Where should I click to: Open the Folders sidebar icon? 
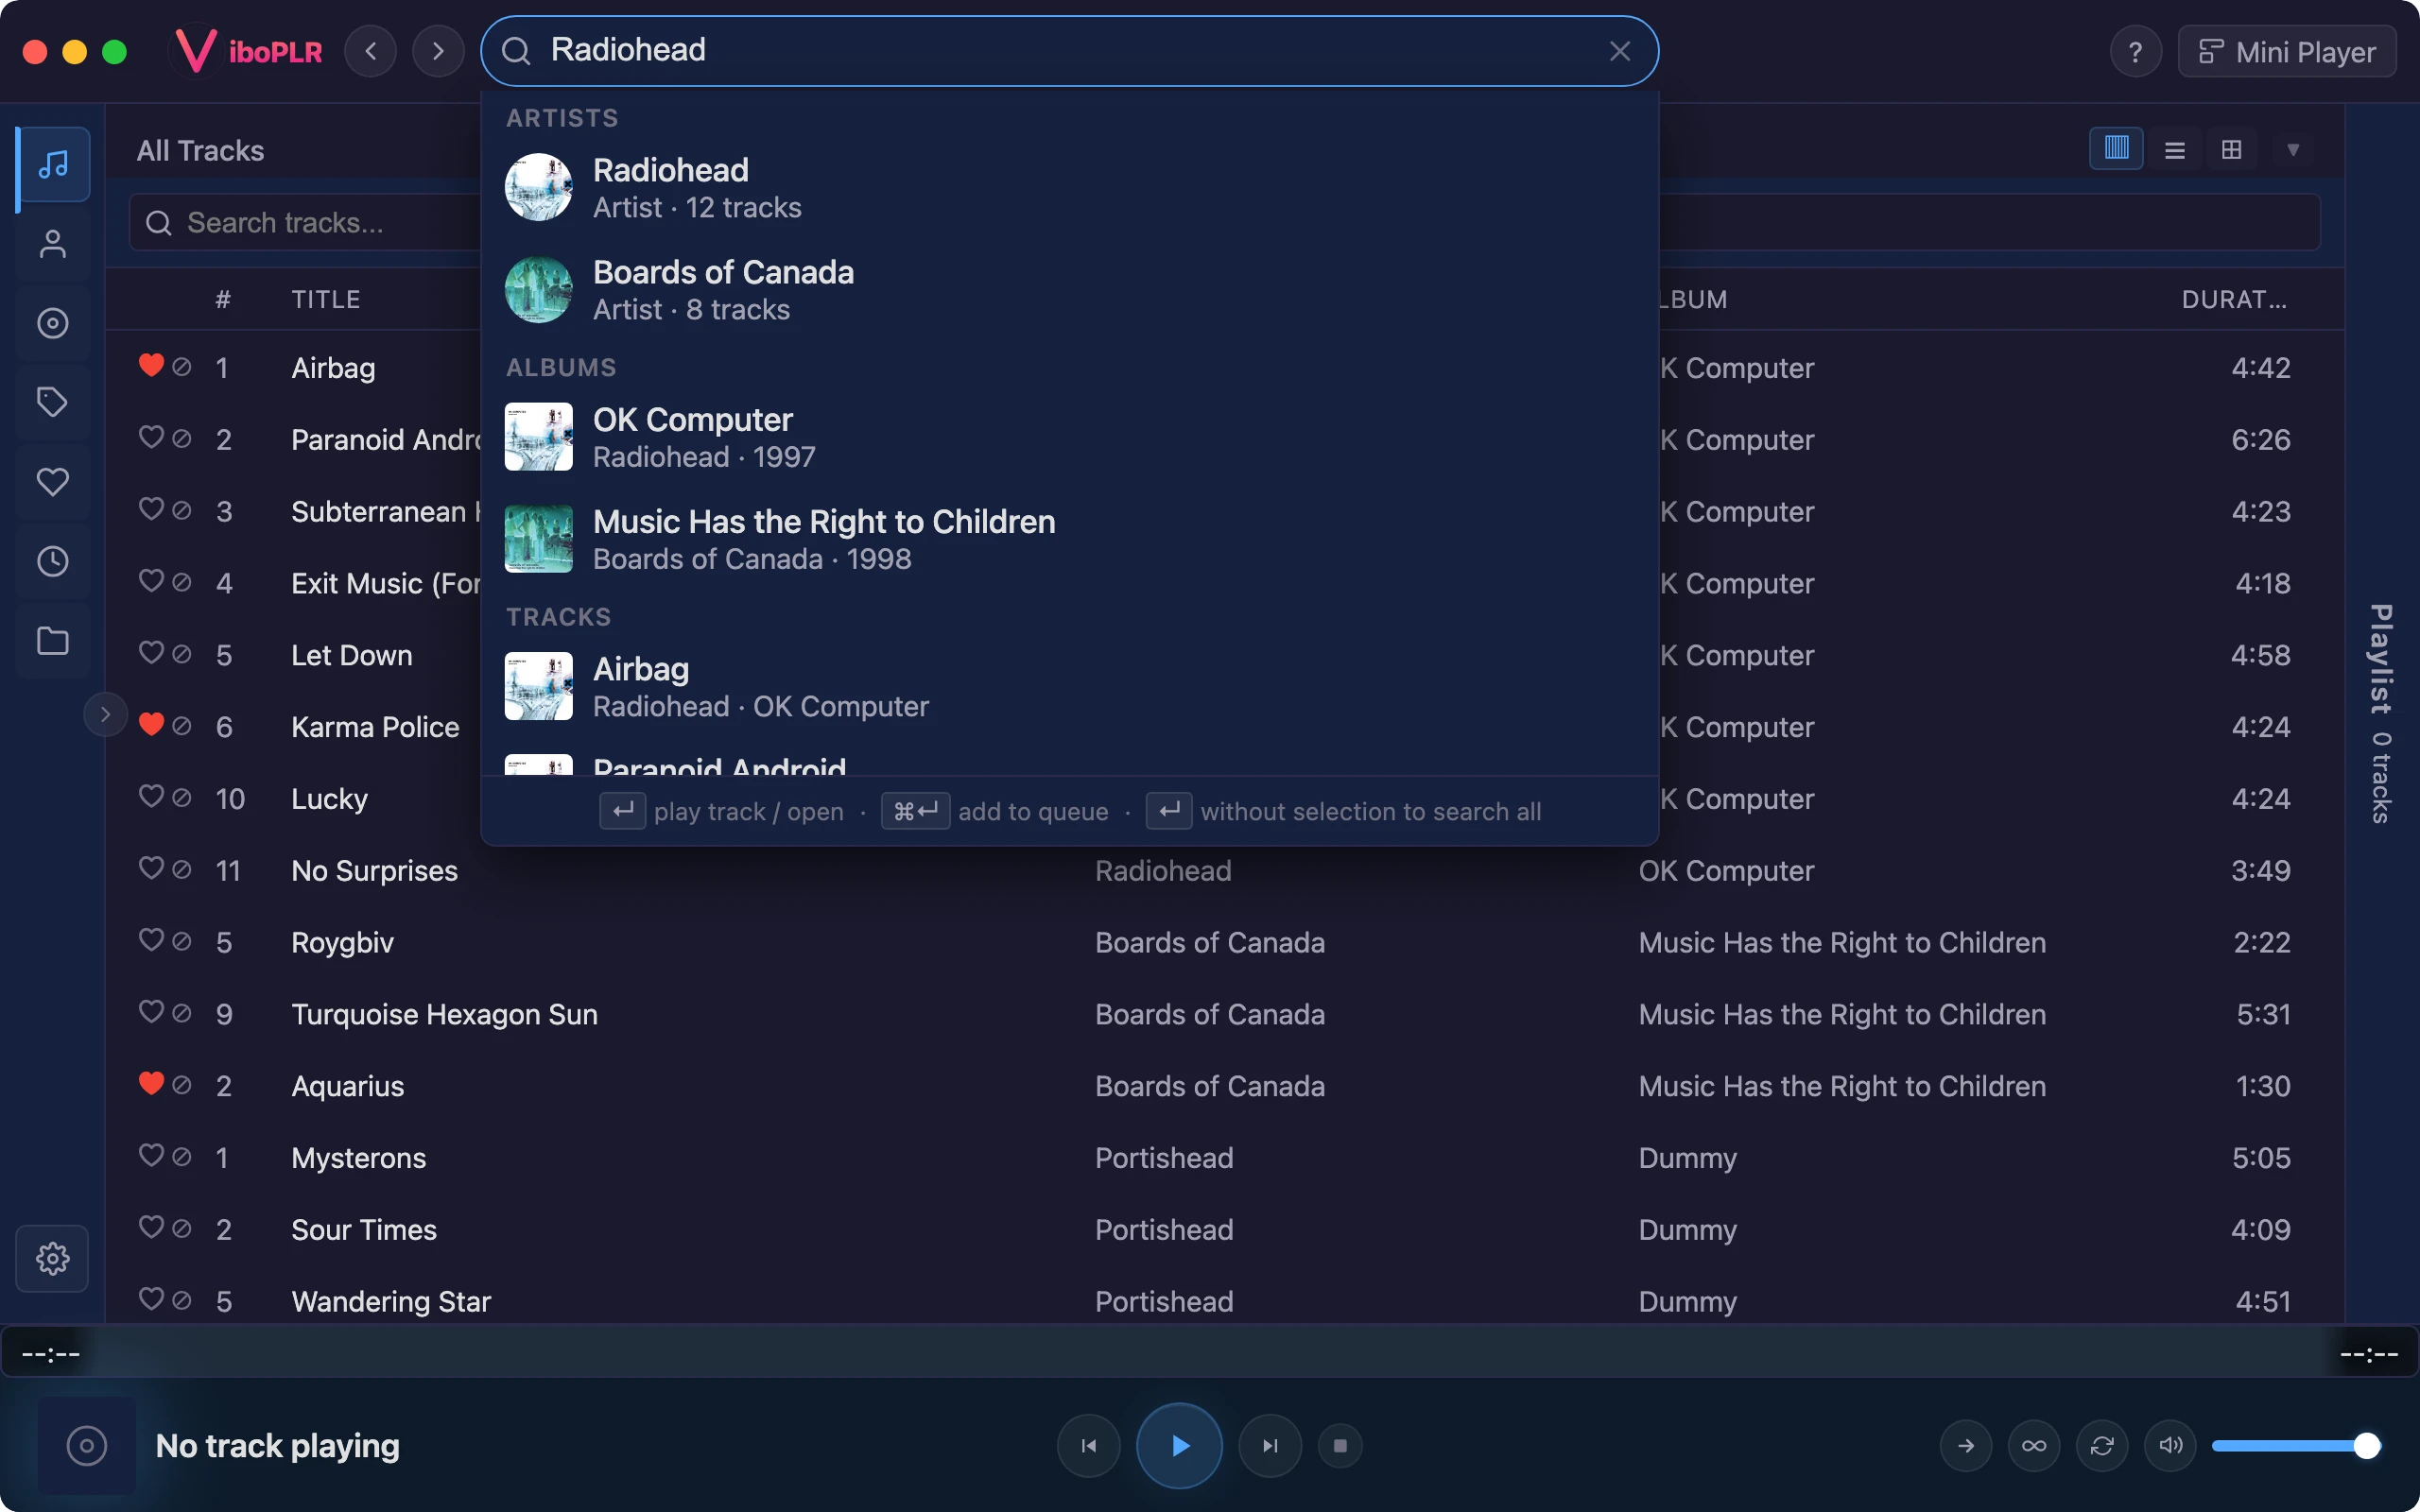click(x=53, y=641)
